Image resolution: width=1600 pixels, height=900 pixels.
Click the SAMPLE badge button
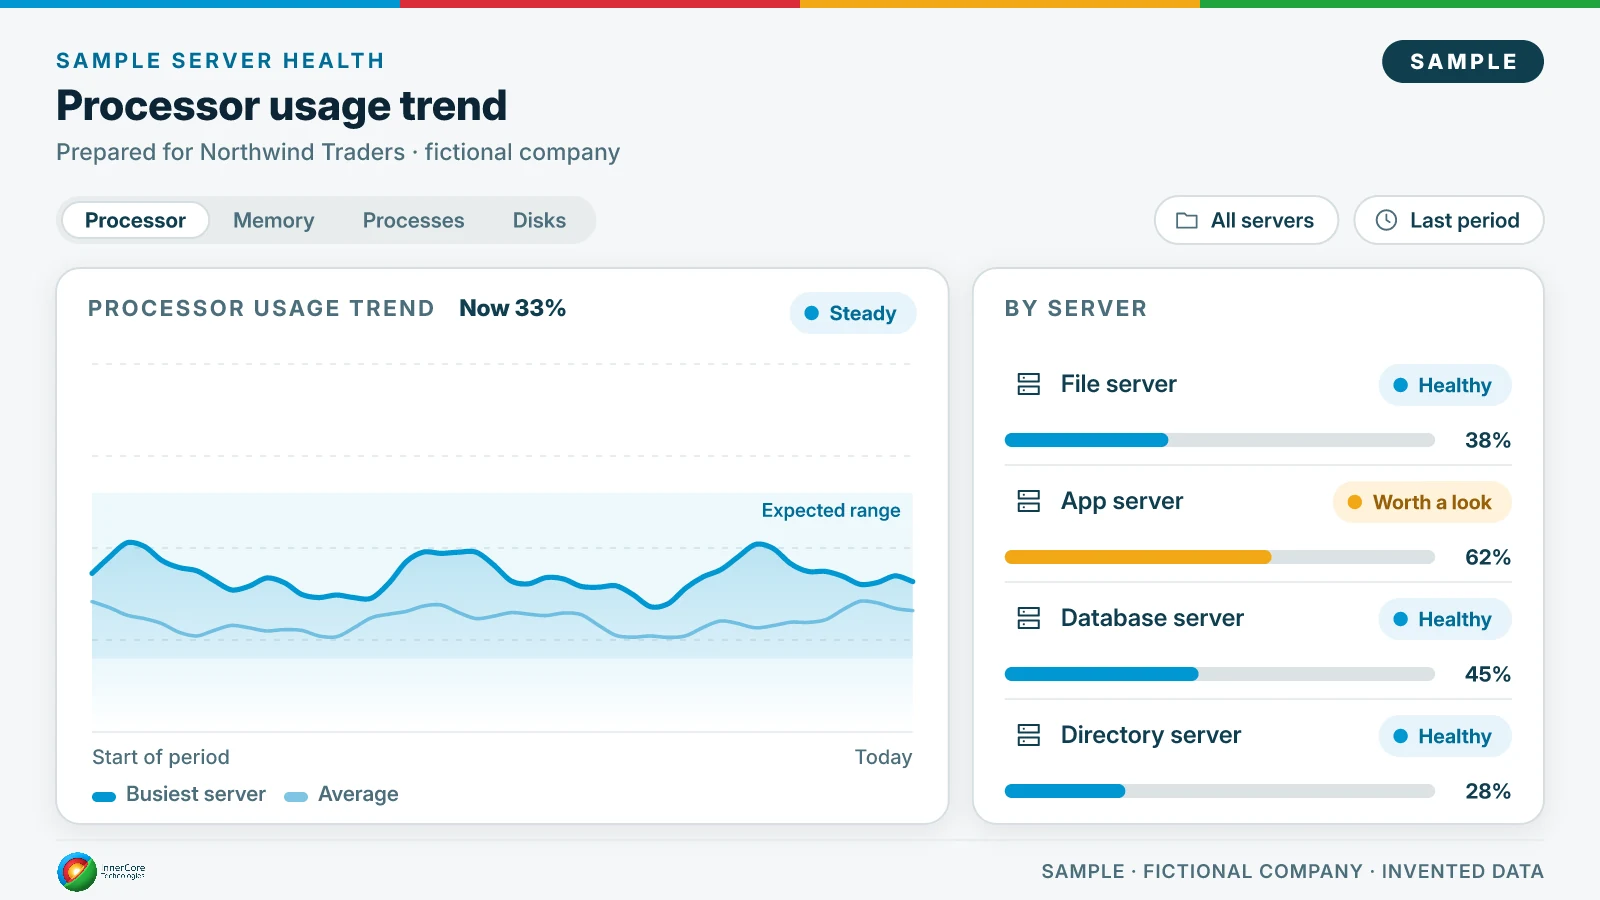pos(1463,62)
